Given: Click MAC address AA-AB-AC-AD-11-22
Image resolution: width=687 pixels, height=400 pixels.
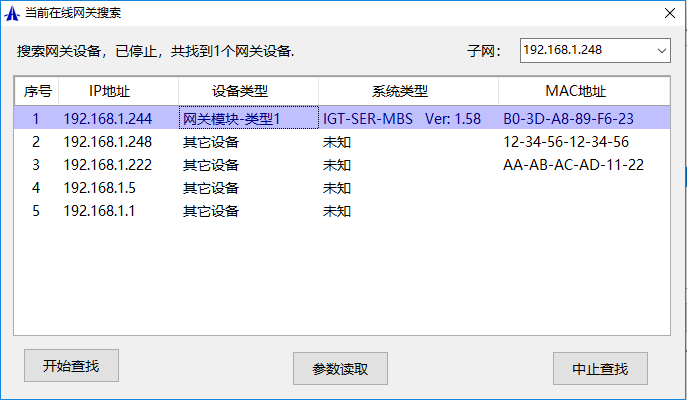Looking at the screenshot, I should (x=573, y=165).
